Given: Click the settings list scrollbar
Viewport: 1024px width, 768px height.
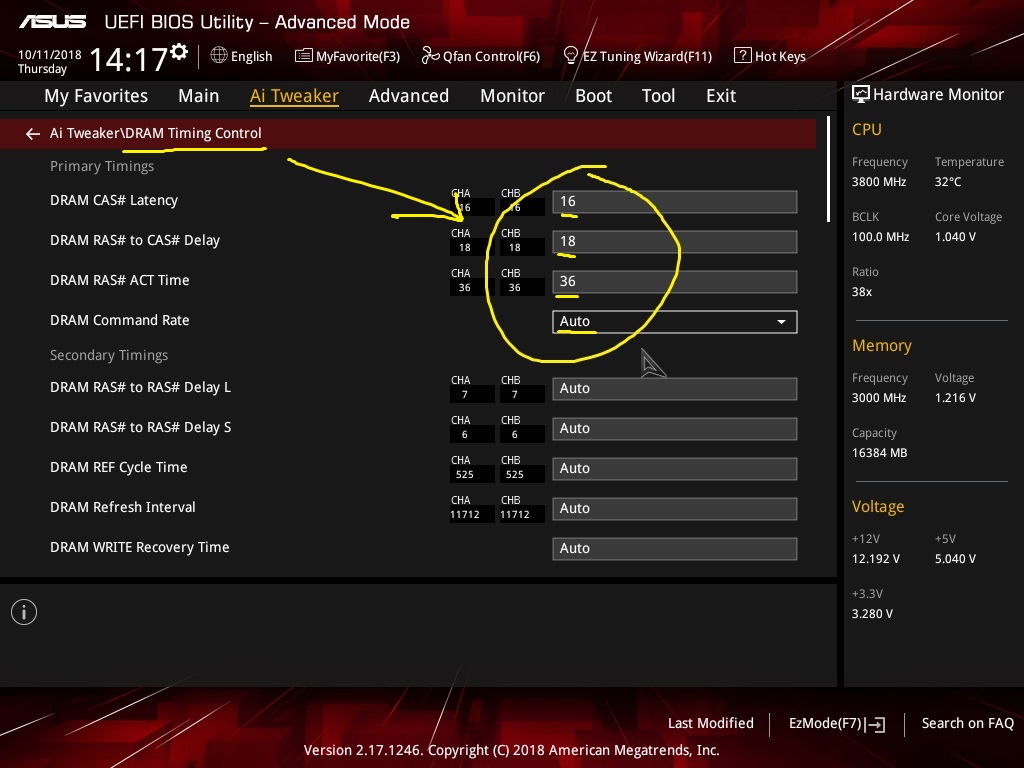Looking at the screenshot, I should pos(828,169).
